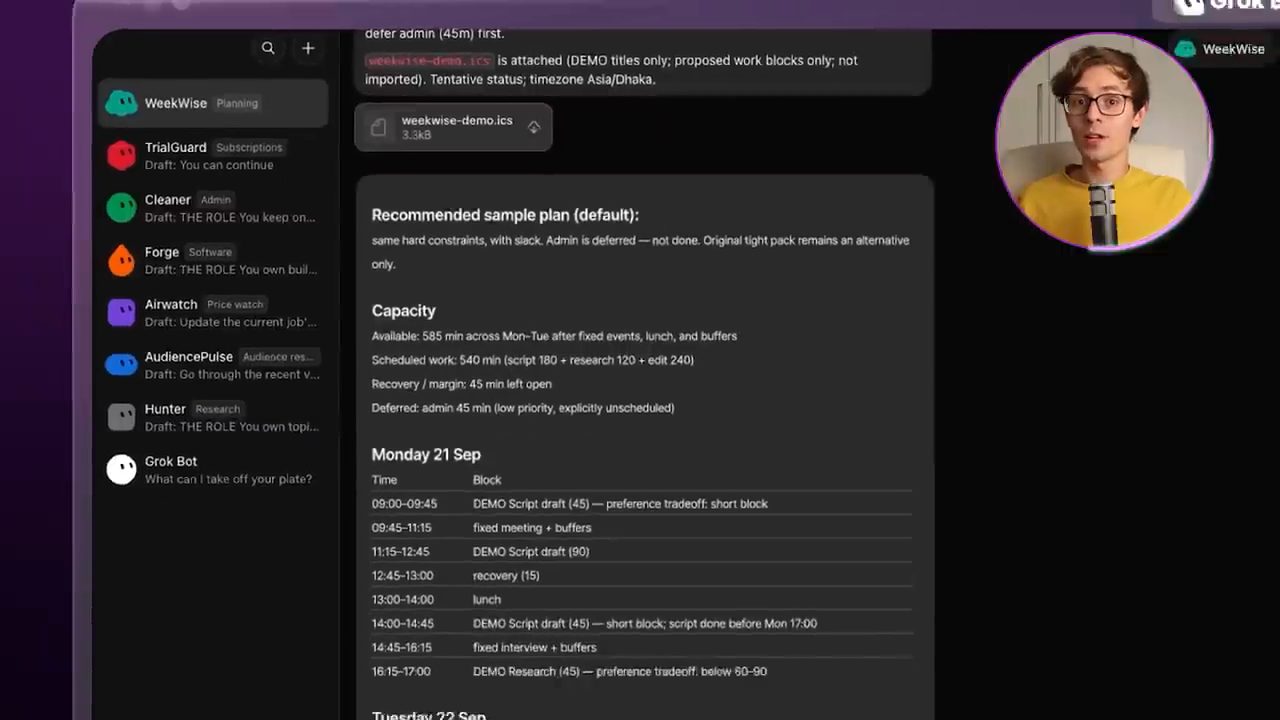Click the "Available: 585 min" capacity line
The image size is (1280, 720).
pyautogui.click(x=554, y=336)
